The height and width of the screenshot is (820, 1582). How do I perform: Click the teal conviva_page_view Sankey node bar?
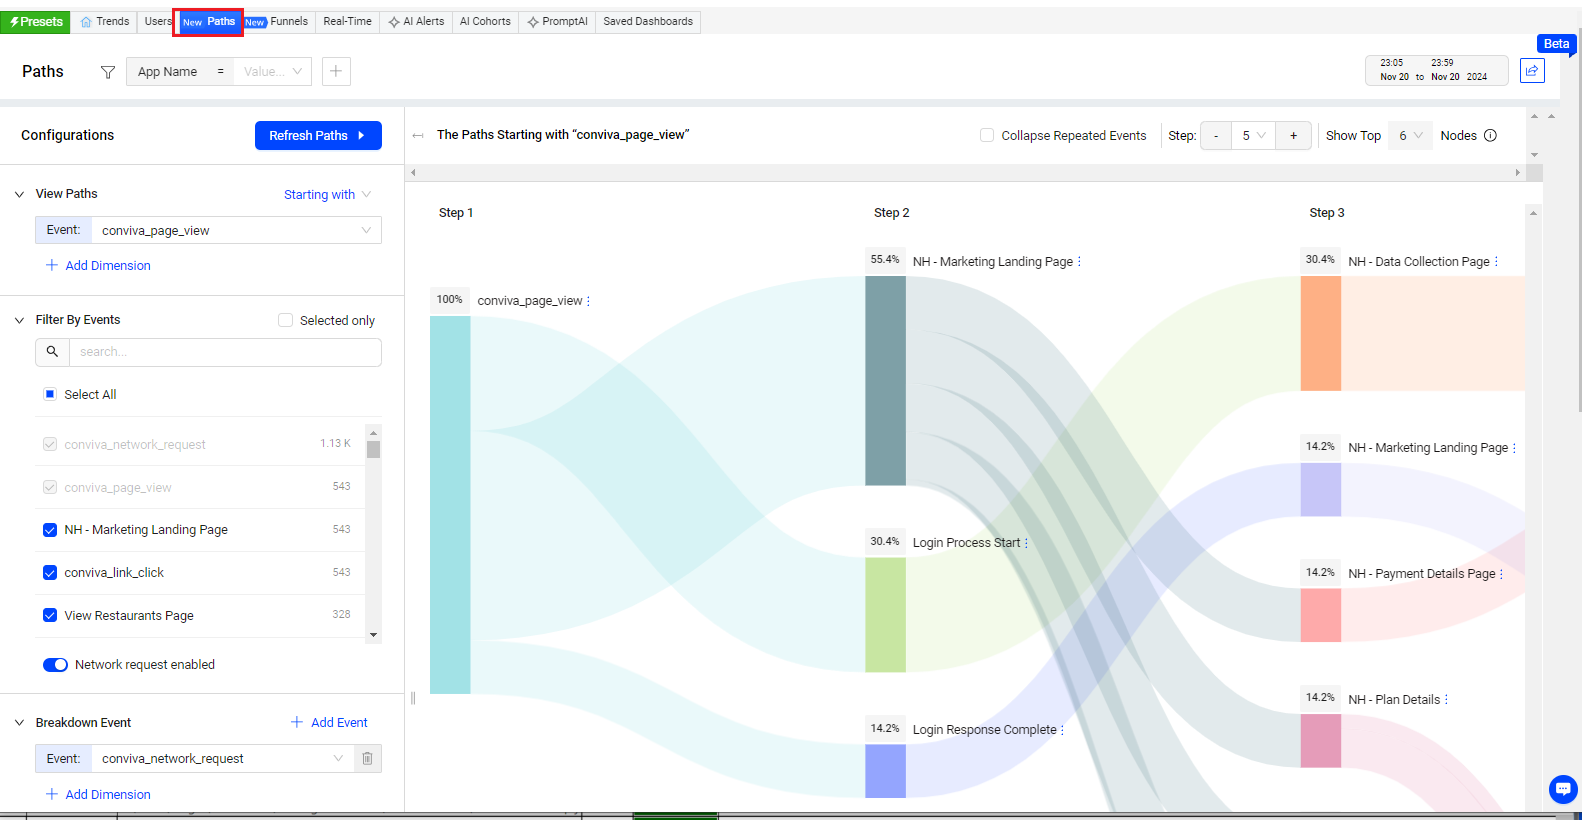click(x=450, y=505)
